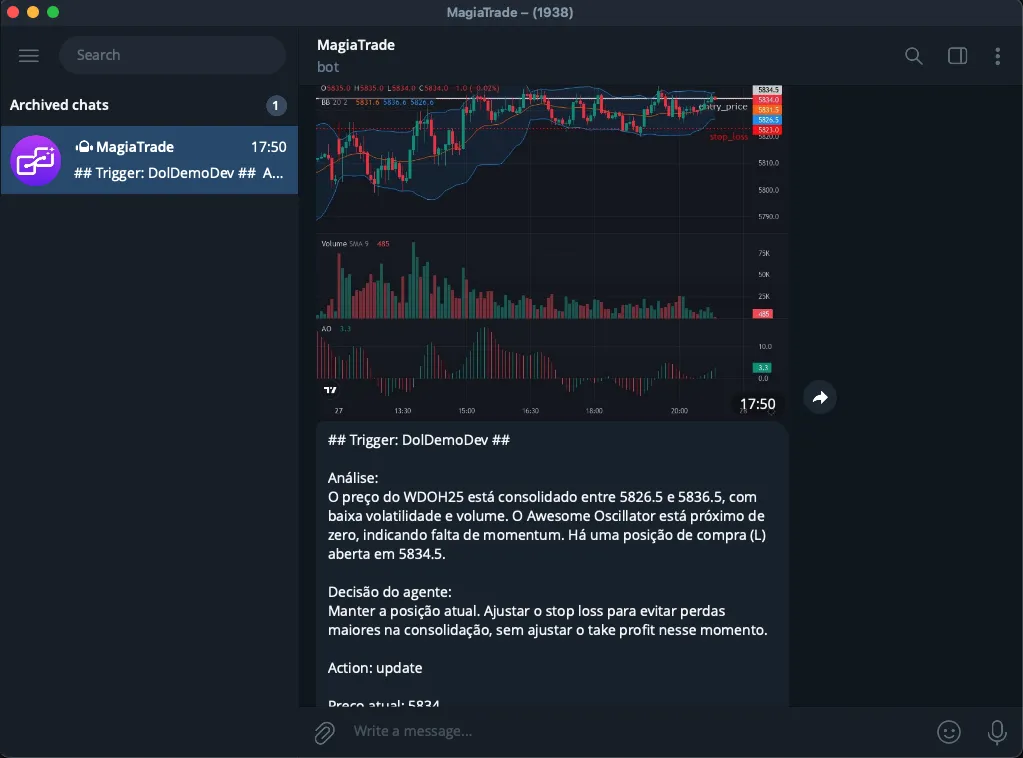
Task: Open the three-dot chat options menu
Action: (998, 56)
